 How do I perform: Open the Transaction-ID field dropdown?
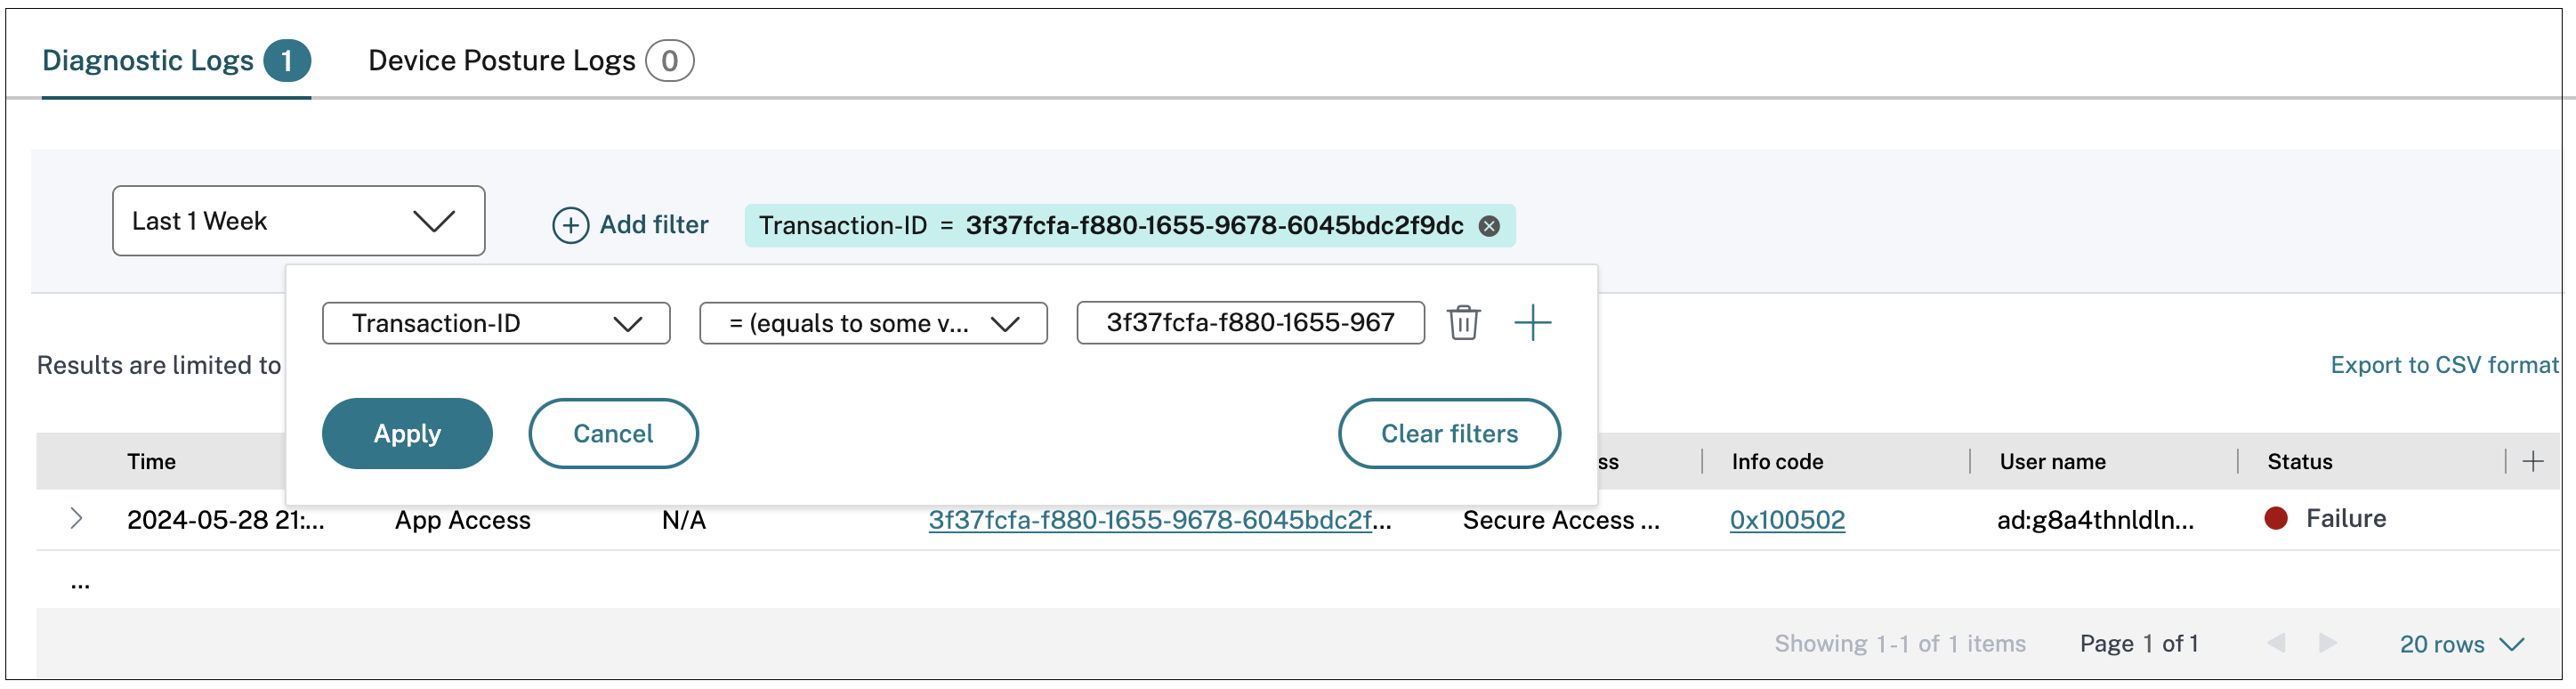point(496,324)
